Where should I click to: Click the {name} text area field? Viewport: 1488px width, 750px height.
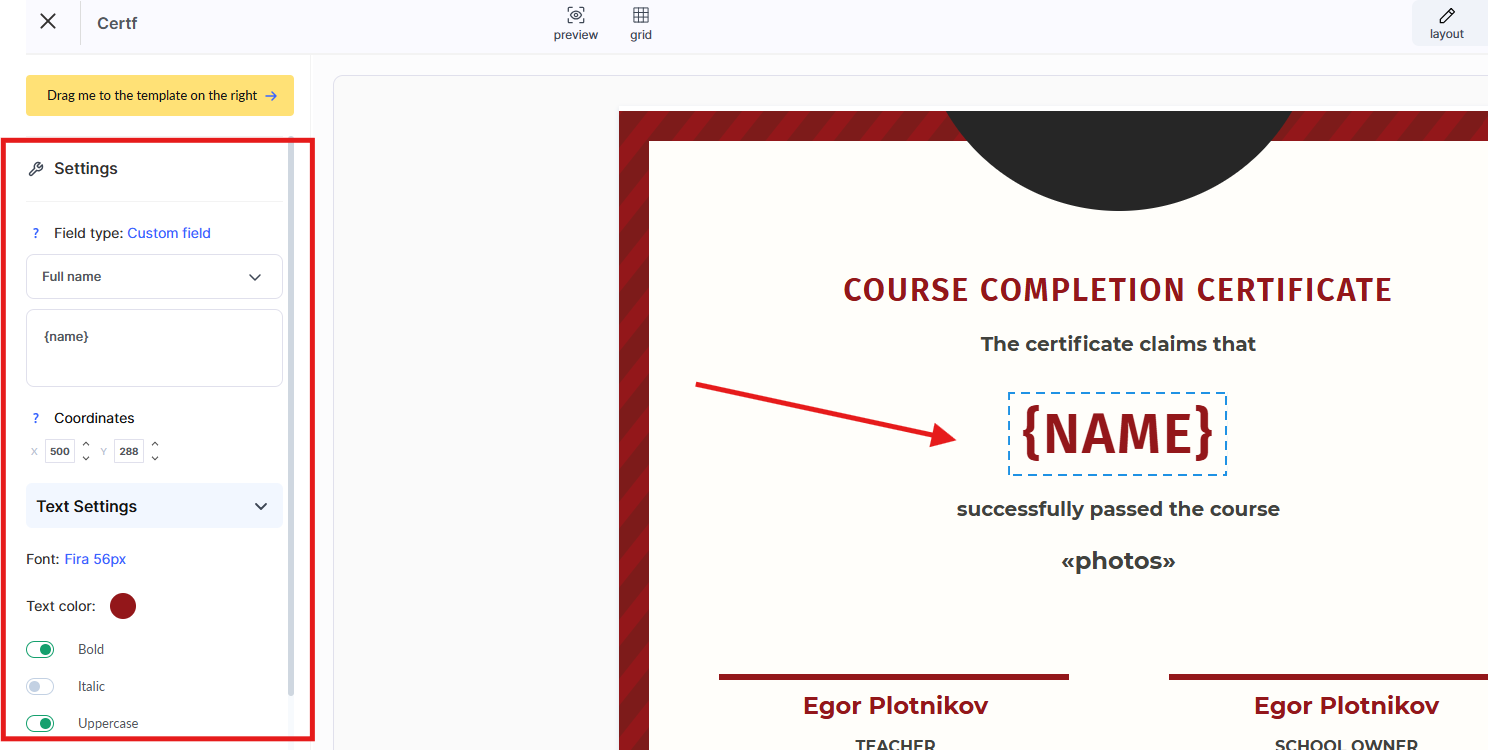[x=154, y=348]
